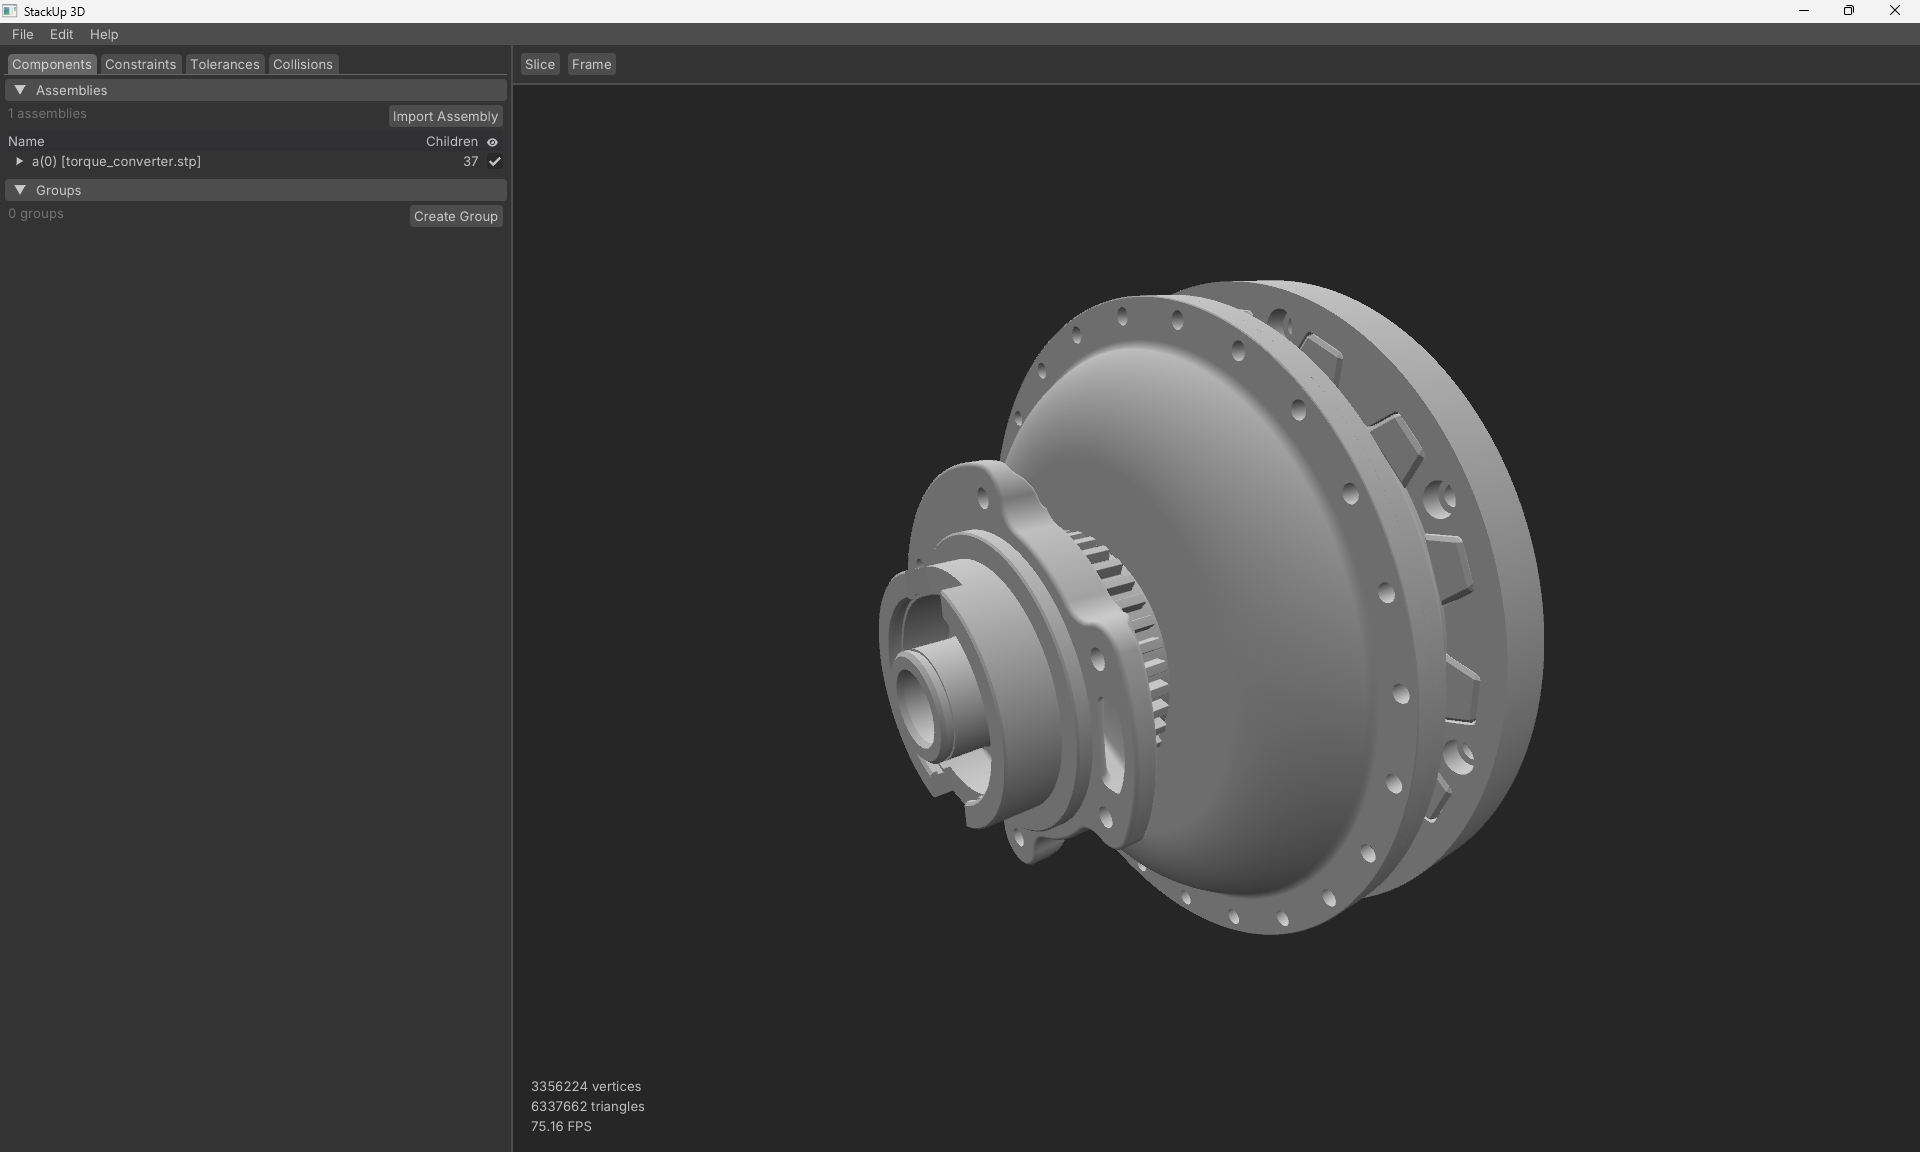Click the Create Group button
1920x1152 pixels.
tap(455, 216)
